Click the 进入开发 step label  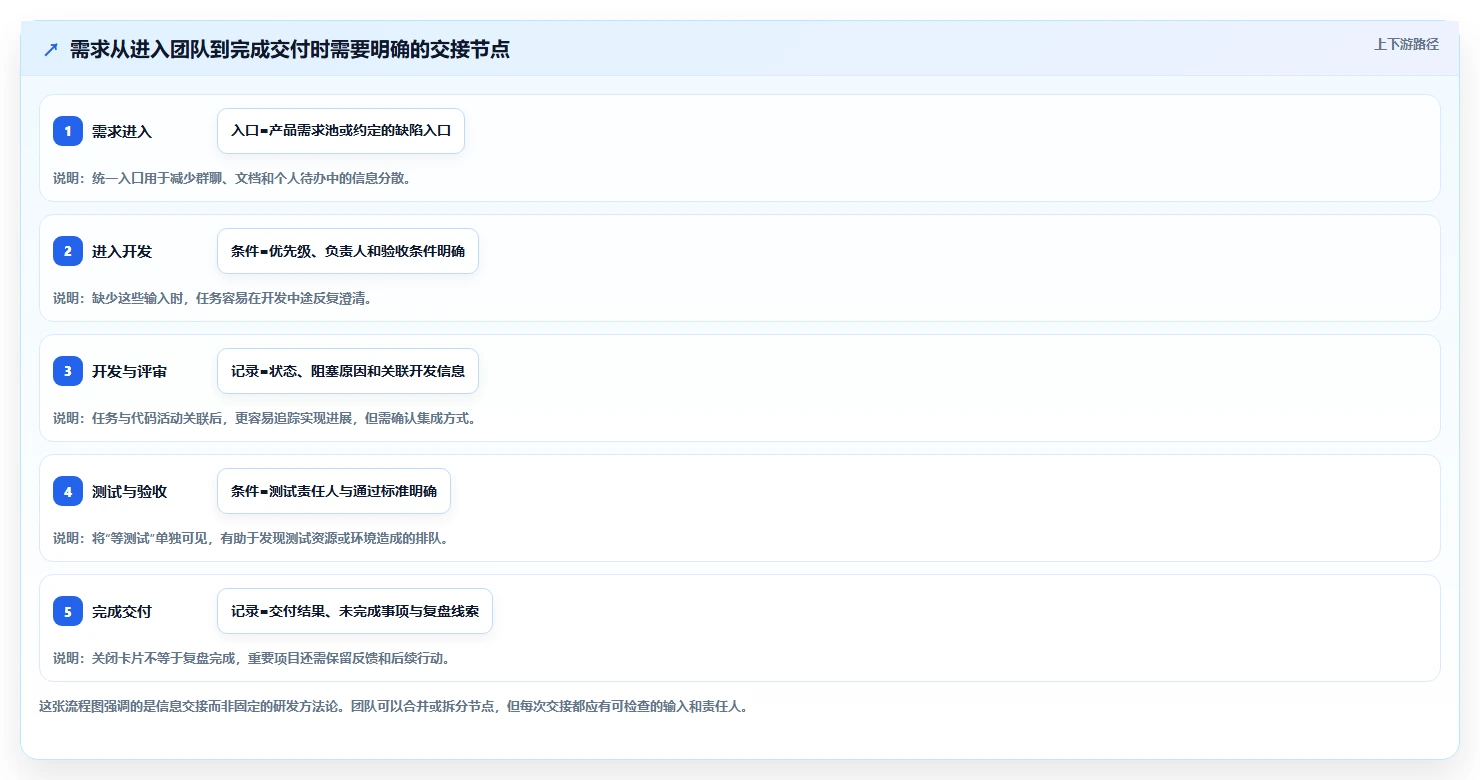(122, 251)
